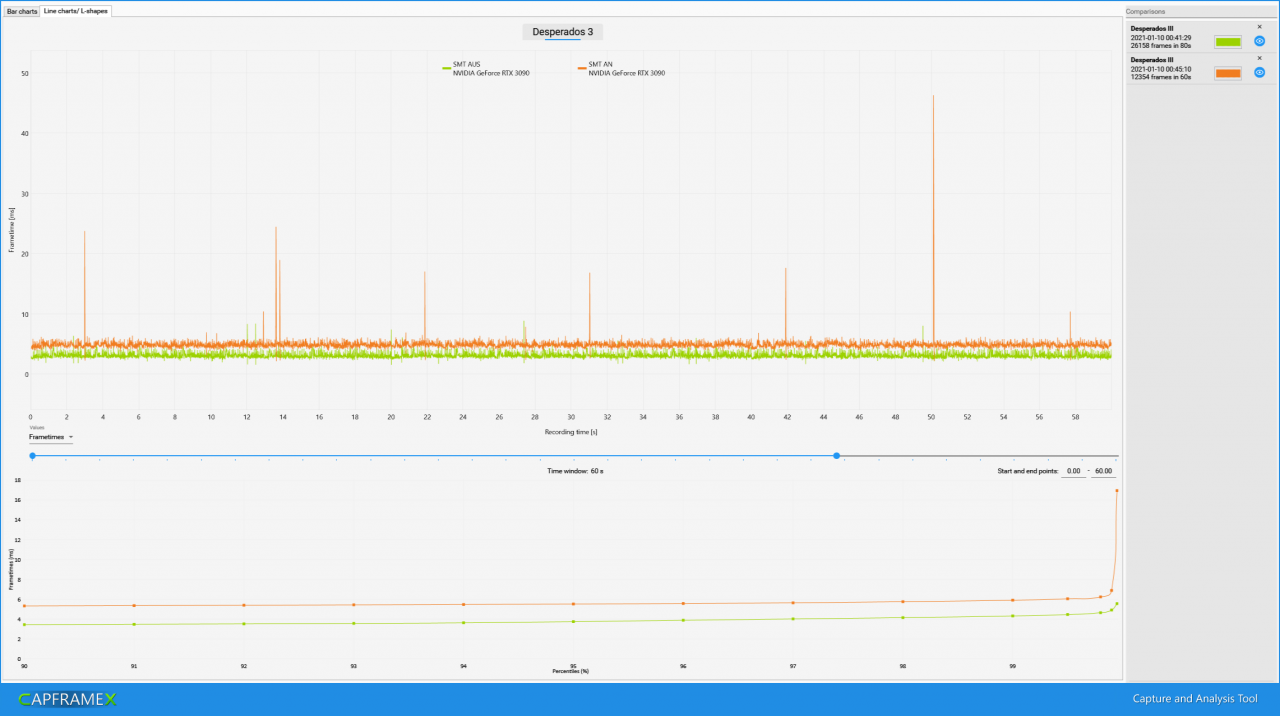Click the left range slider handle
This screenshot has width=1280, height=716.
point(32,456)
